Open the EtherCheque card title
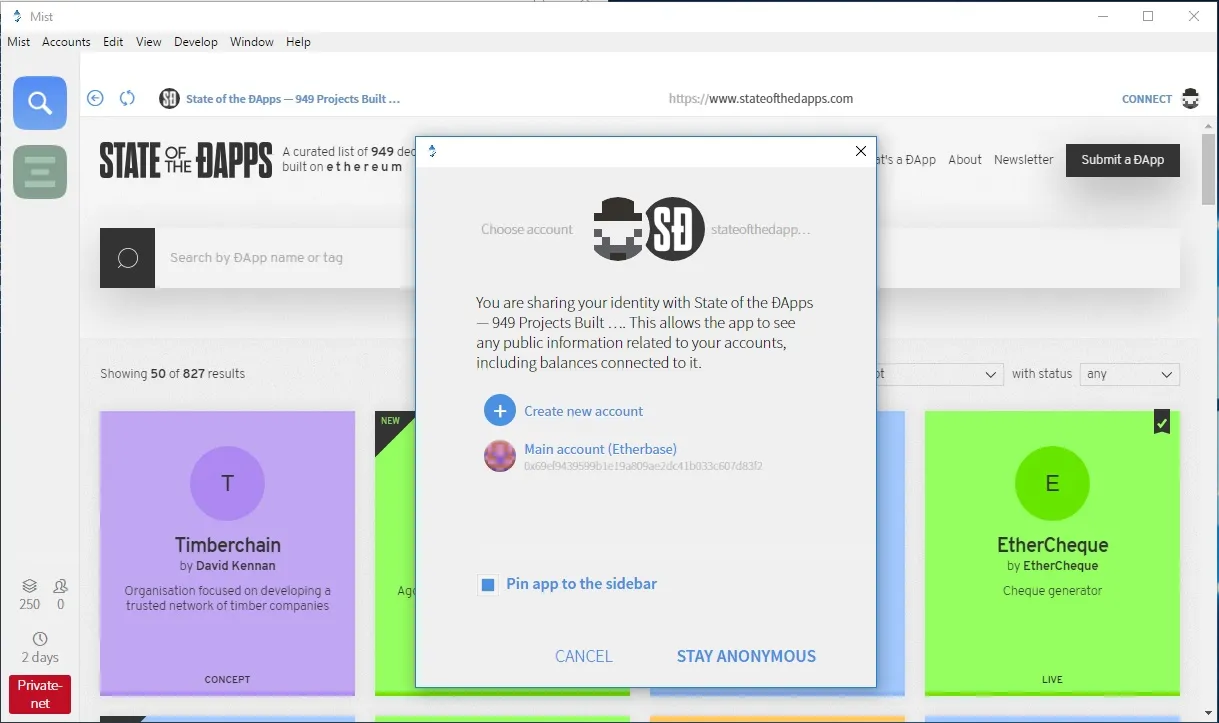The image size is (1219, 723). point(1053,545)
